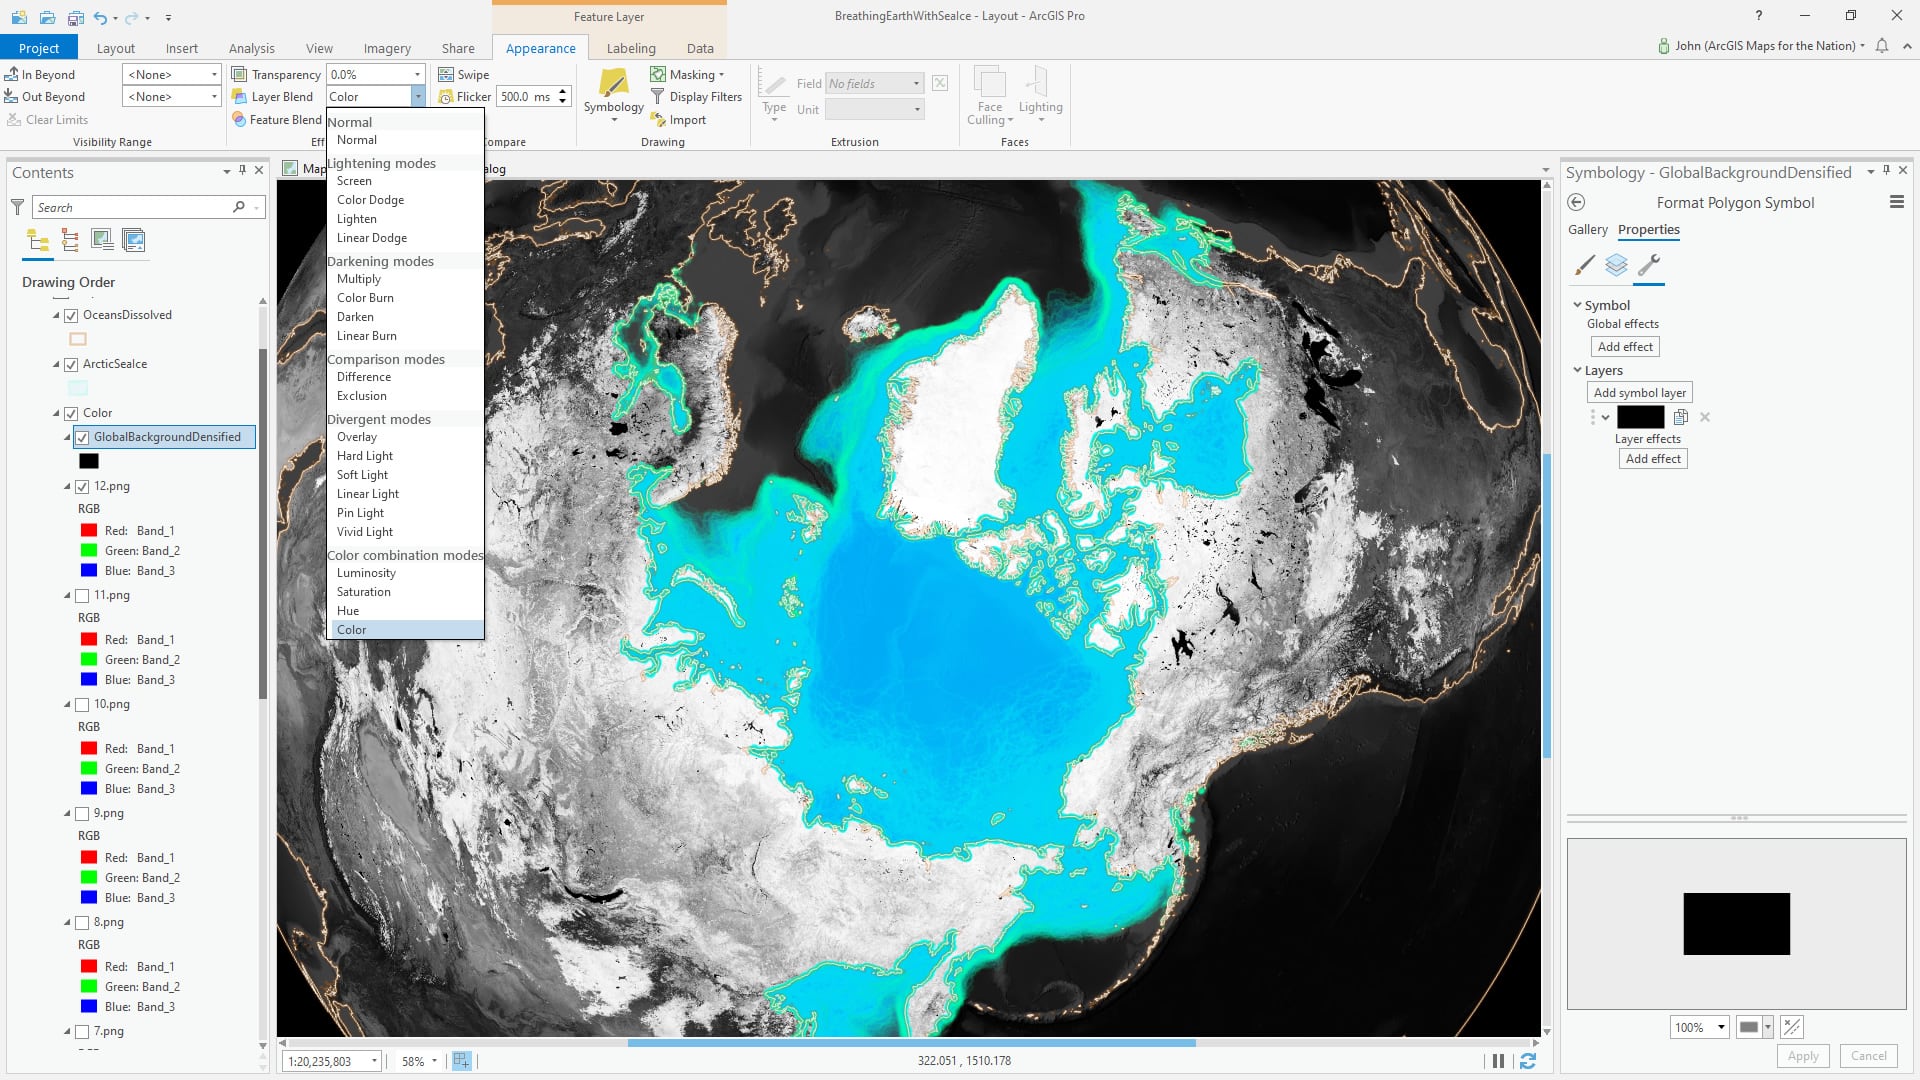
Task: Pause map drawing
Action: tap(1498, 1062)
